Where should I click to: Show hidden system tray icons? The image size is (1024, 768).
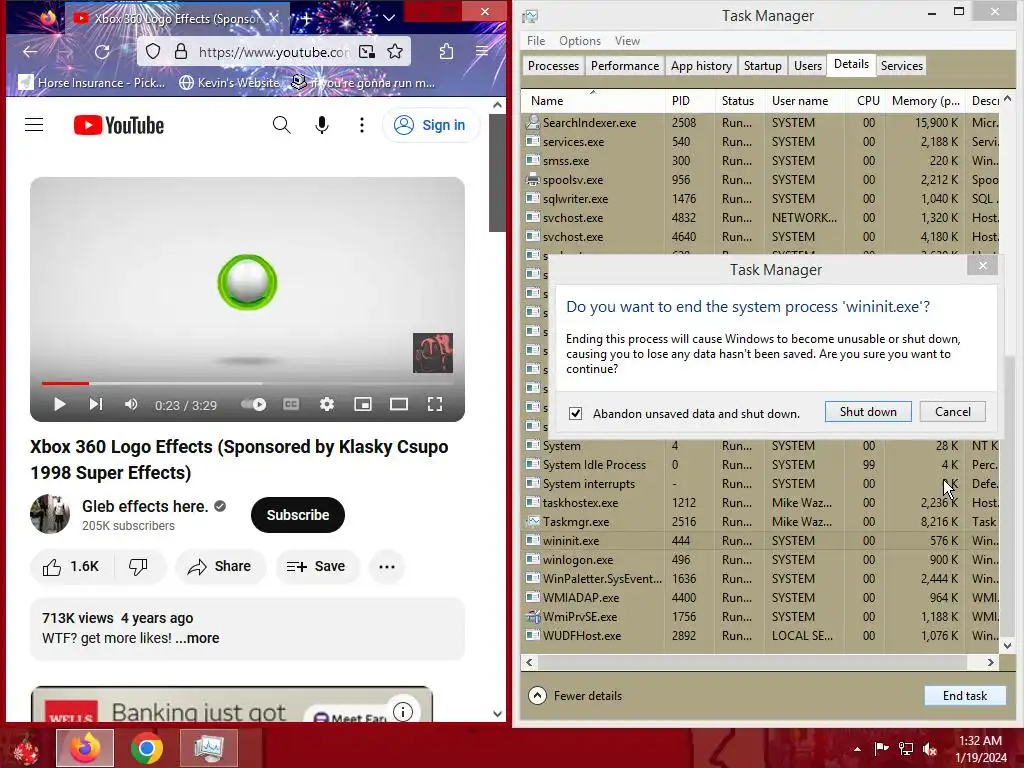(x=857, y=749)
